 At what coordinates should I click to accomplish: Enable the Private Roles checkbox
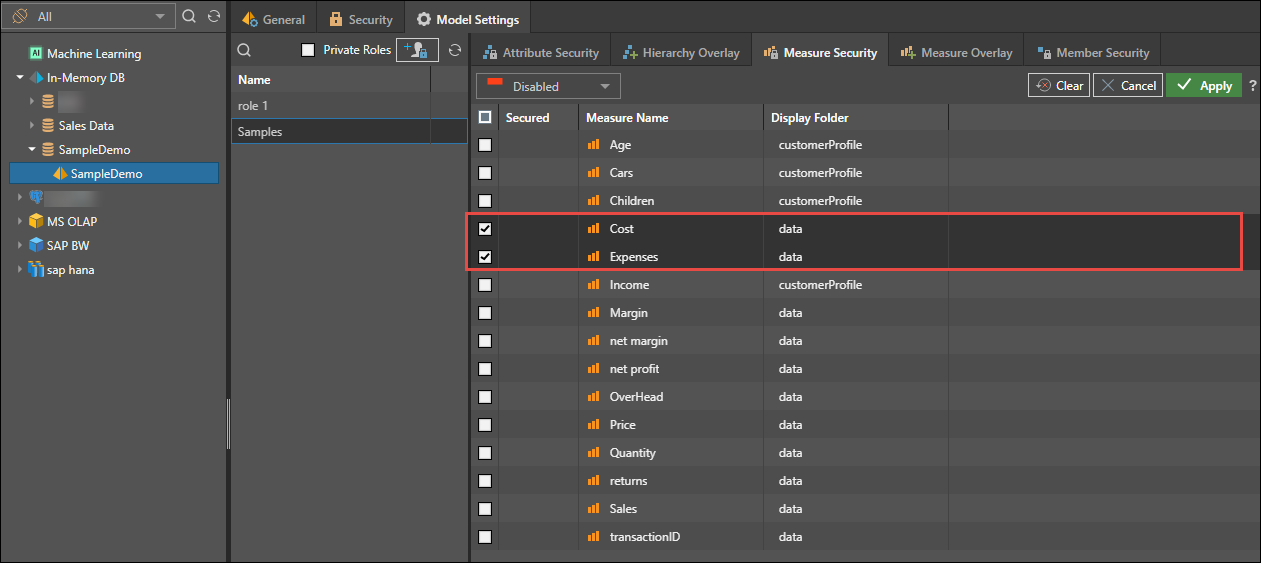[308, 50]
